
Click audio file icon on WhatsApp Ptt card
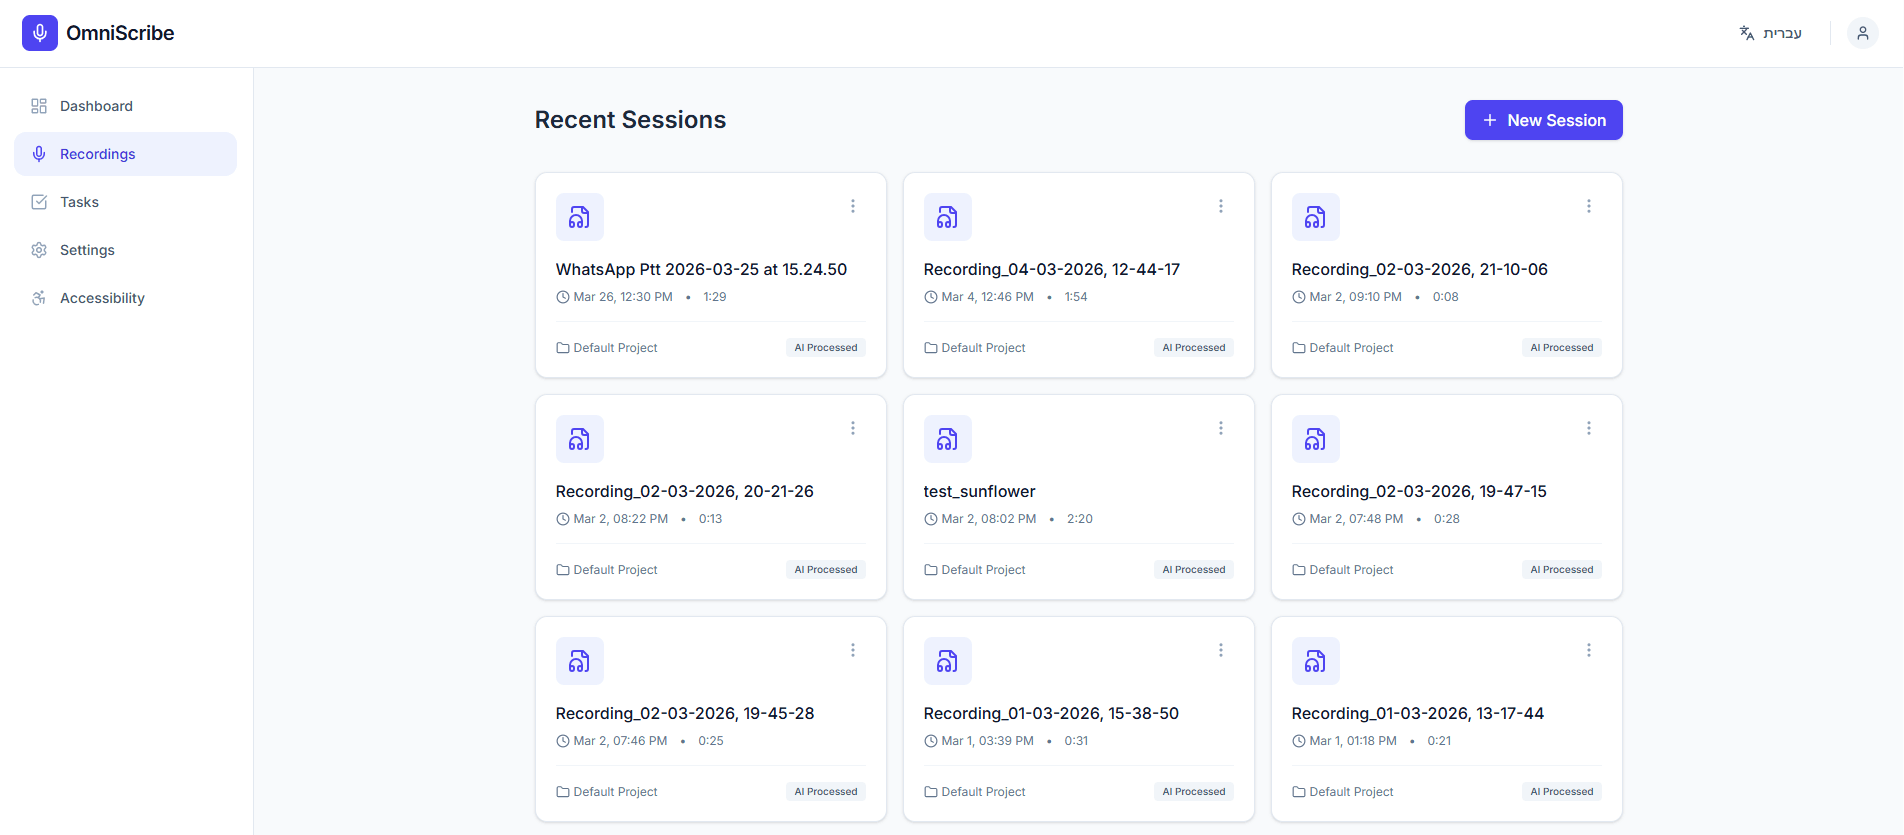coord(579,217)
